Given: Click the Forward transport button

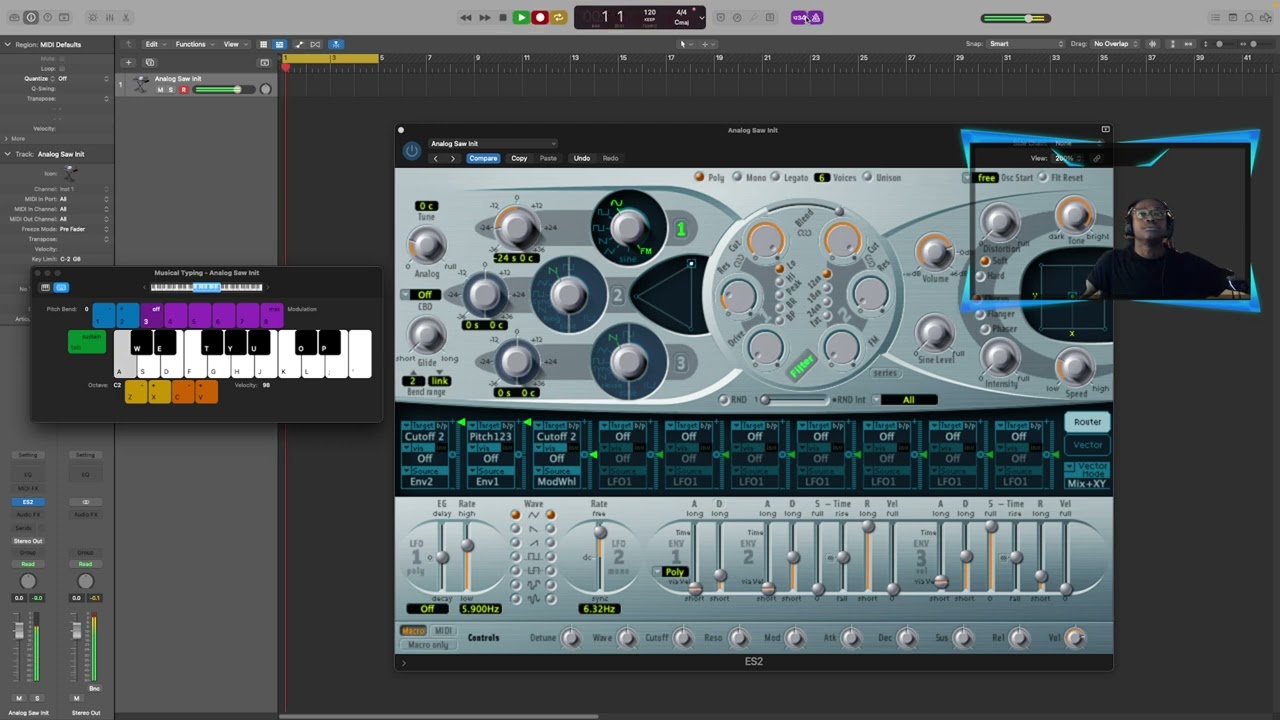Looking at the screenshot, I should [x=484, y=17].
